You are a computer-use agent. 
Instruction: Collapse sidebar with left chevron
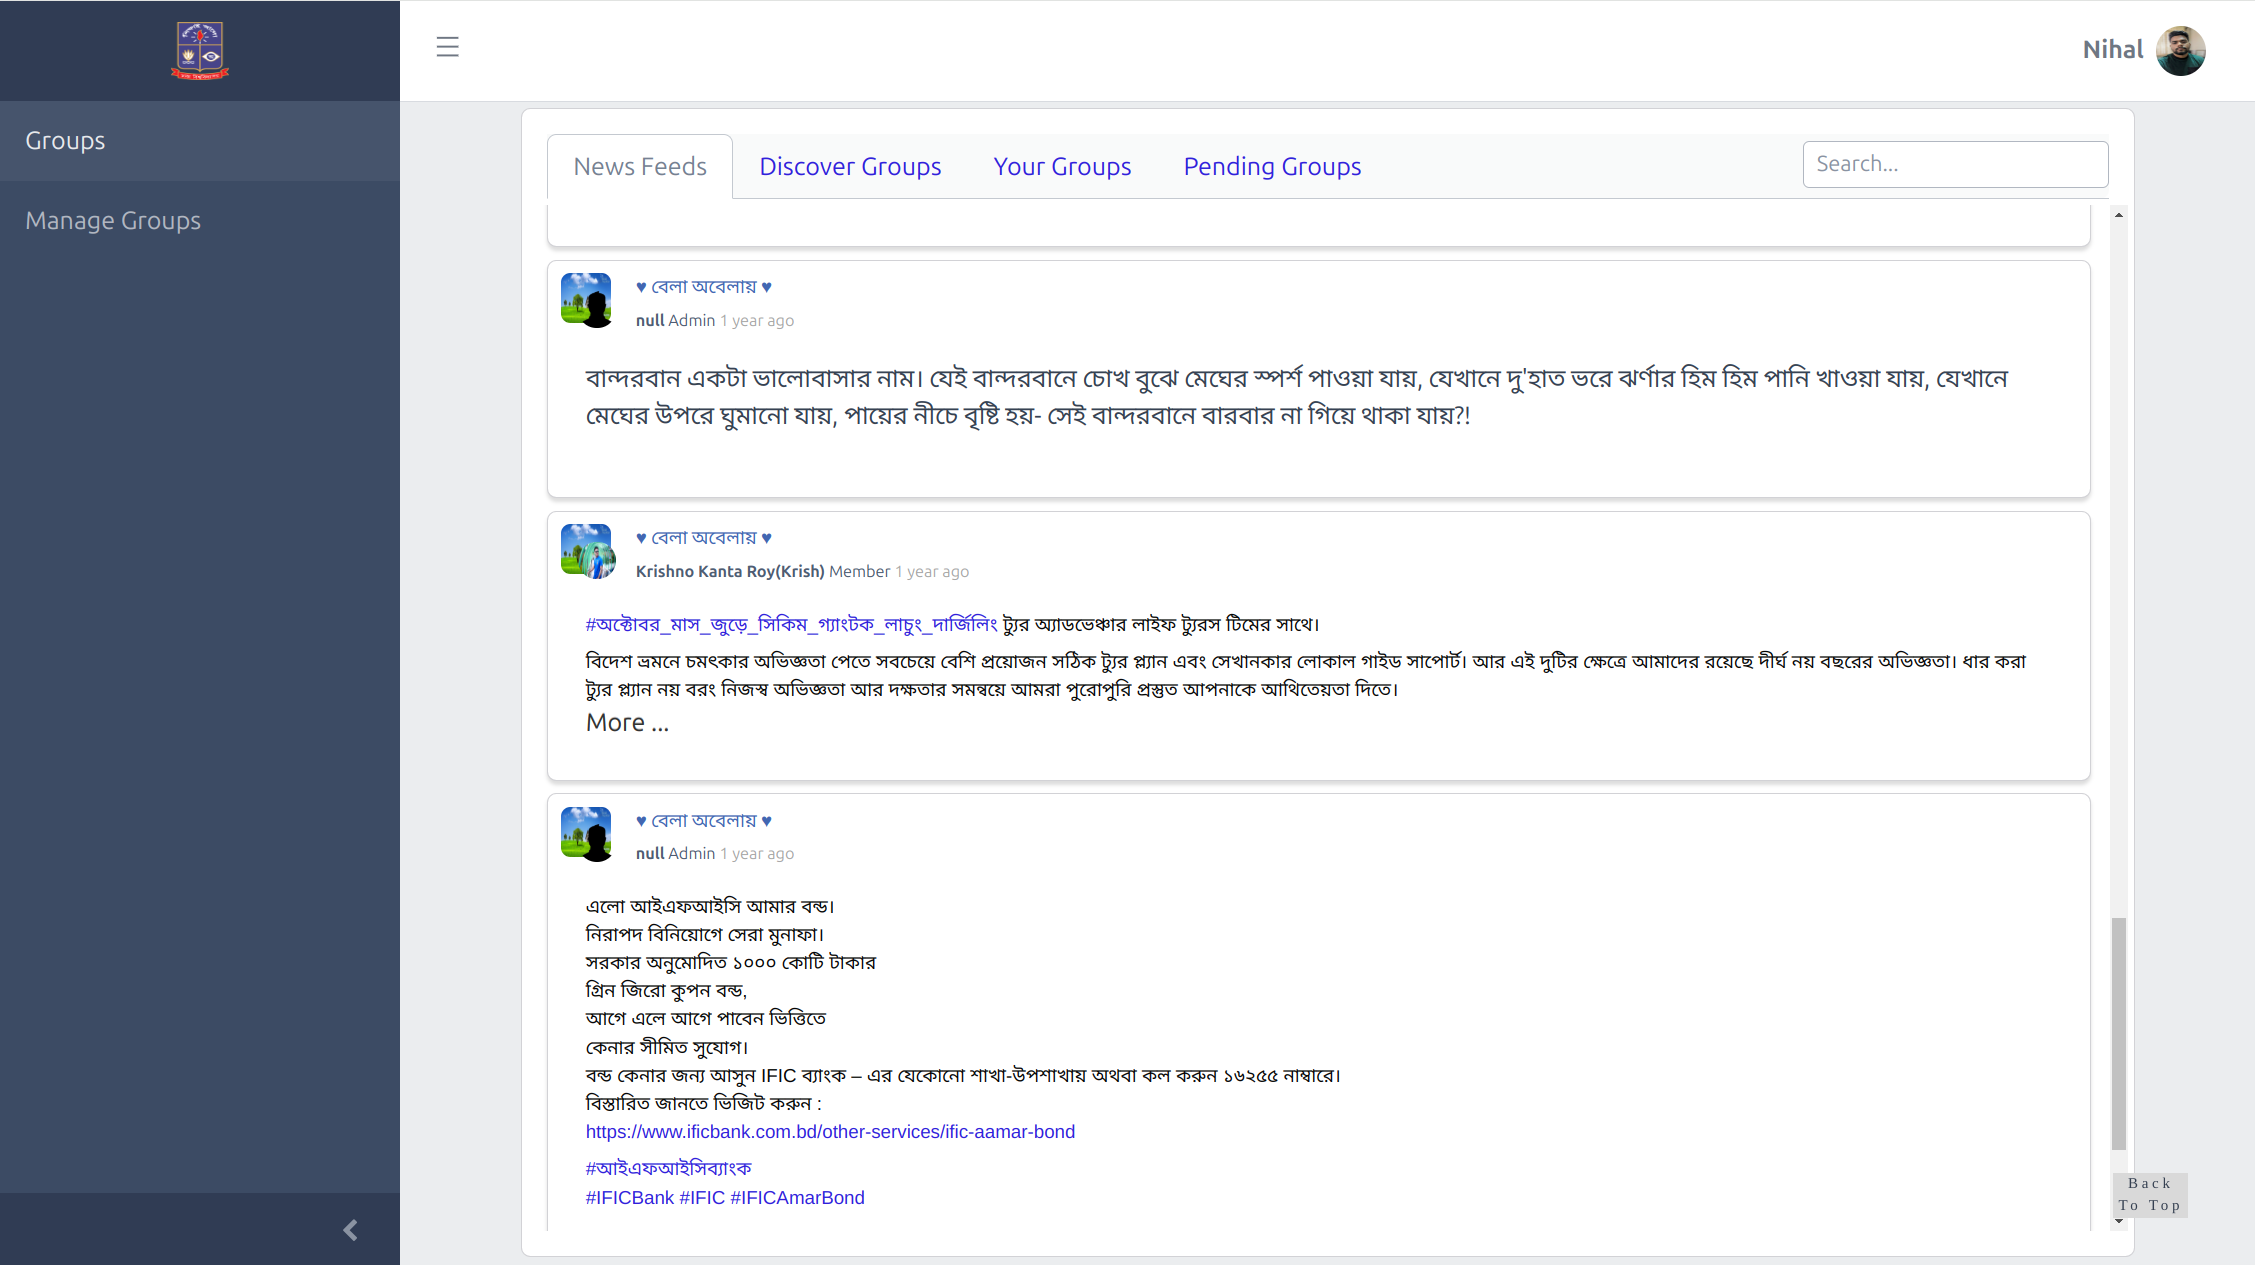(x=350, y=1230)
